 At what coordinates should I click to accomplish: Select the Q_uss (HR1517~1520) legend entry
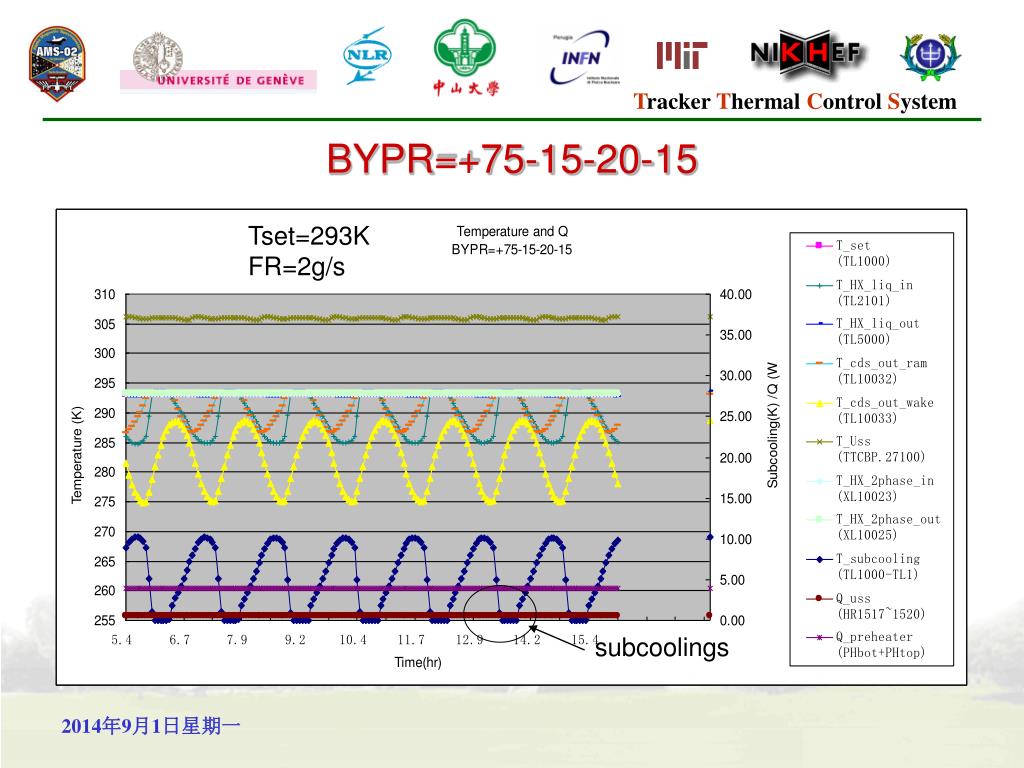point(865,605)
